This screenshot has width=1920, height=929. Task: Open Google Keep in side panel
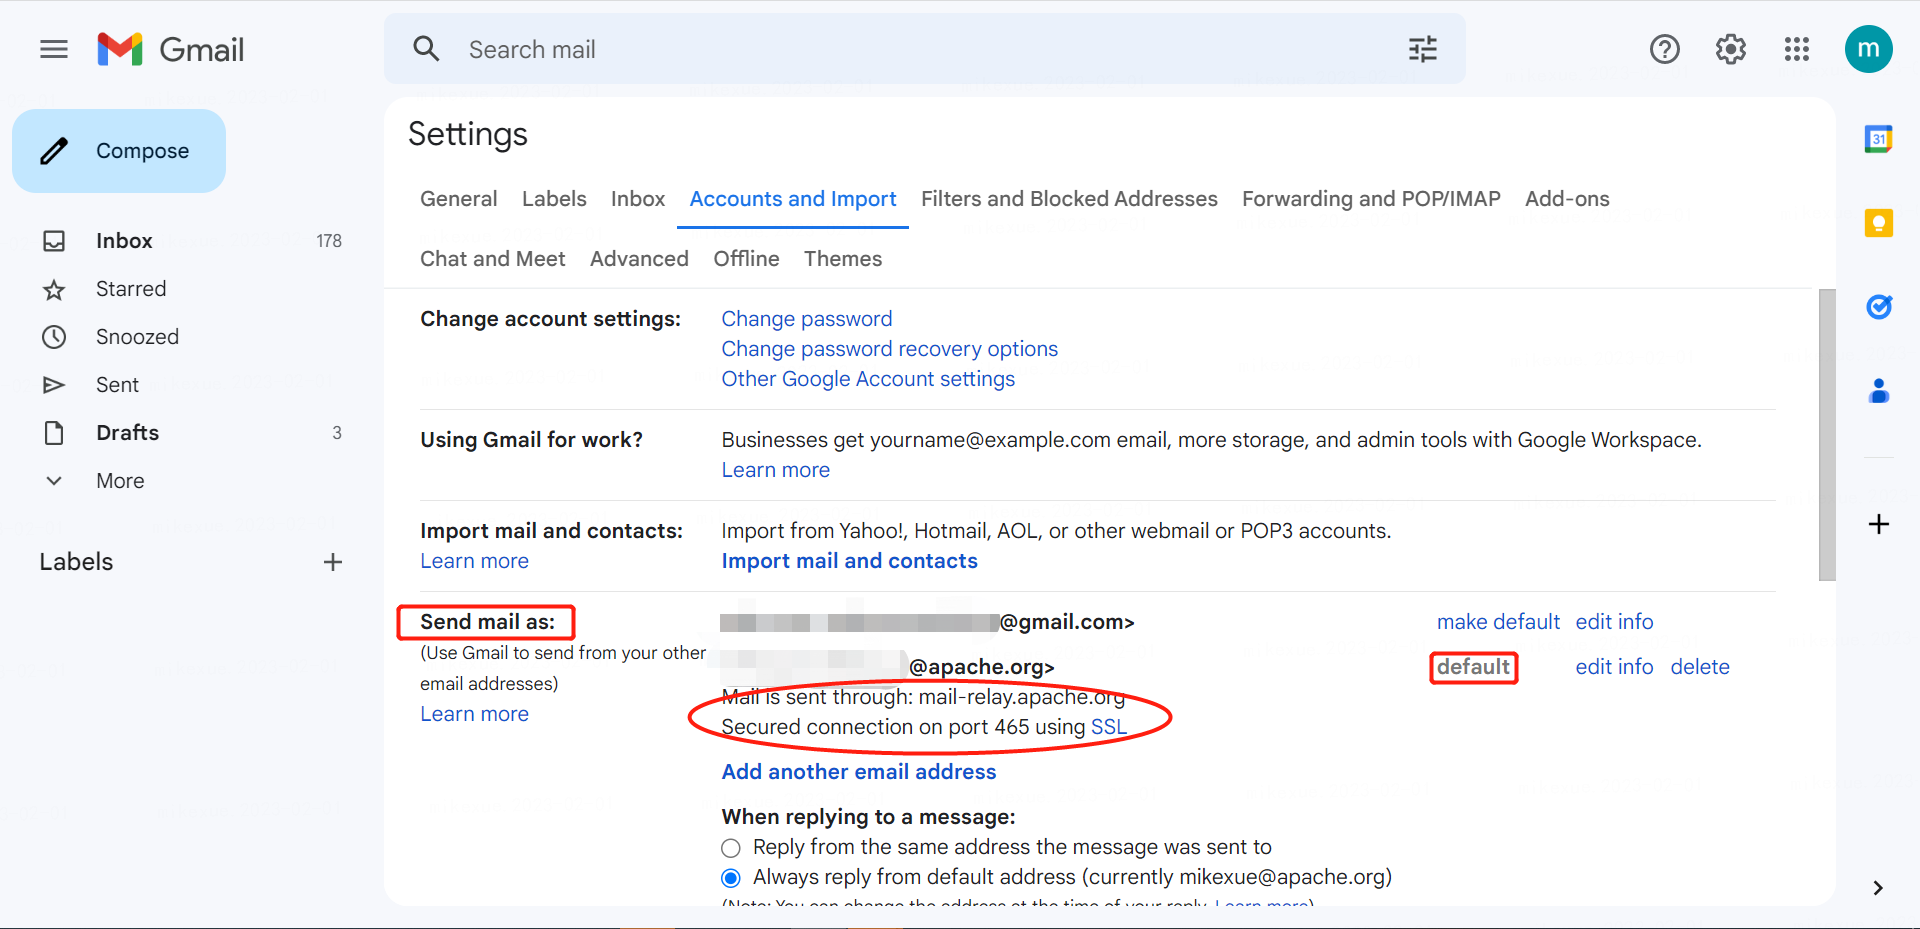click(1878, 223)
